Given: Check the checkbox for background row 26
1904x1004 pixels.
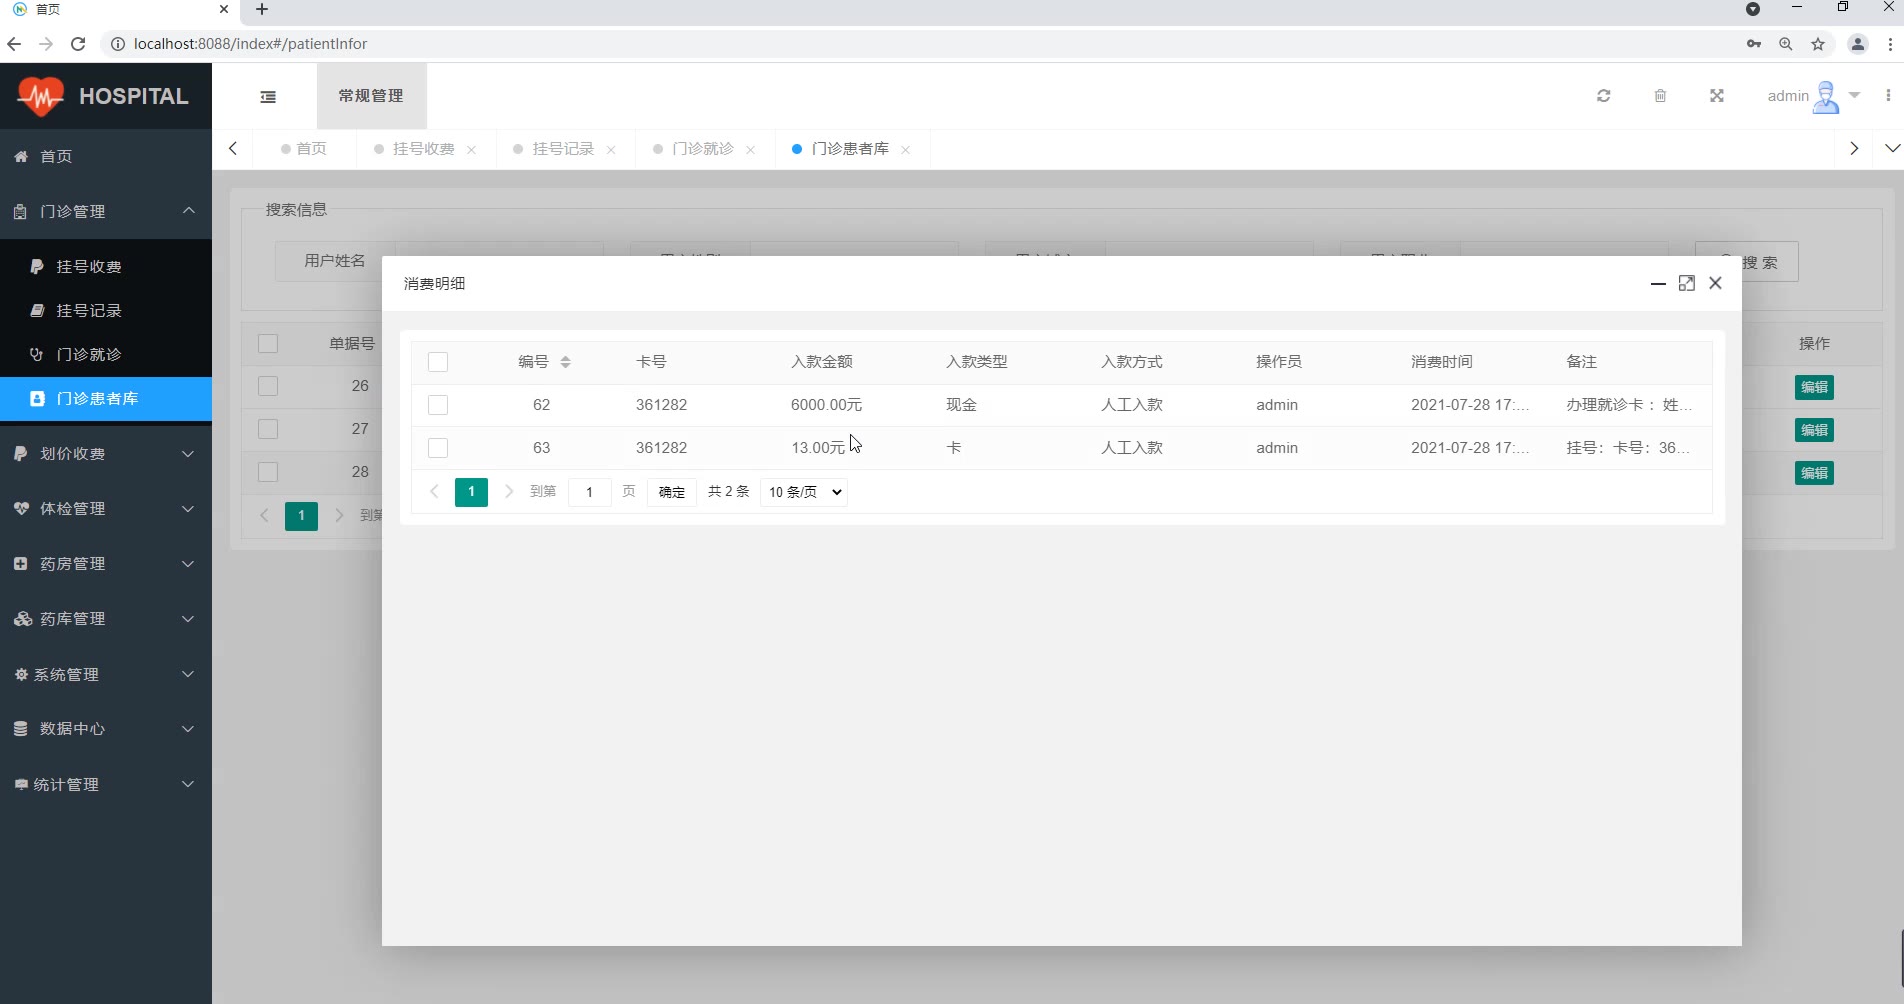Looking at the screenshot, I should coord(268,386).
